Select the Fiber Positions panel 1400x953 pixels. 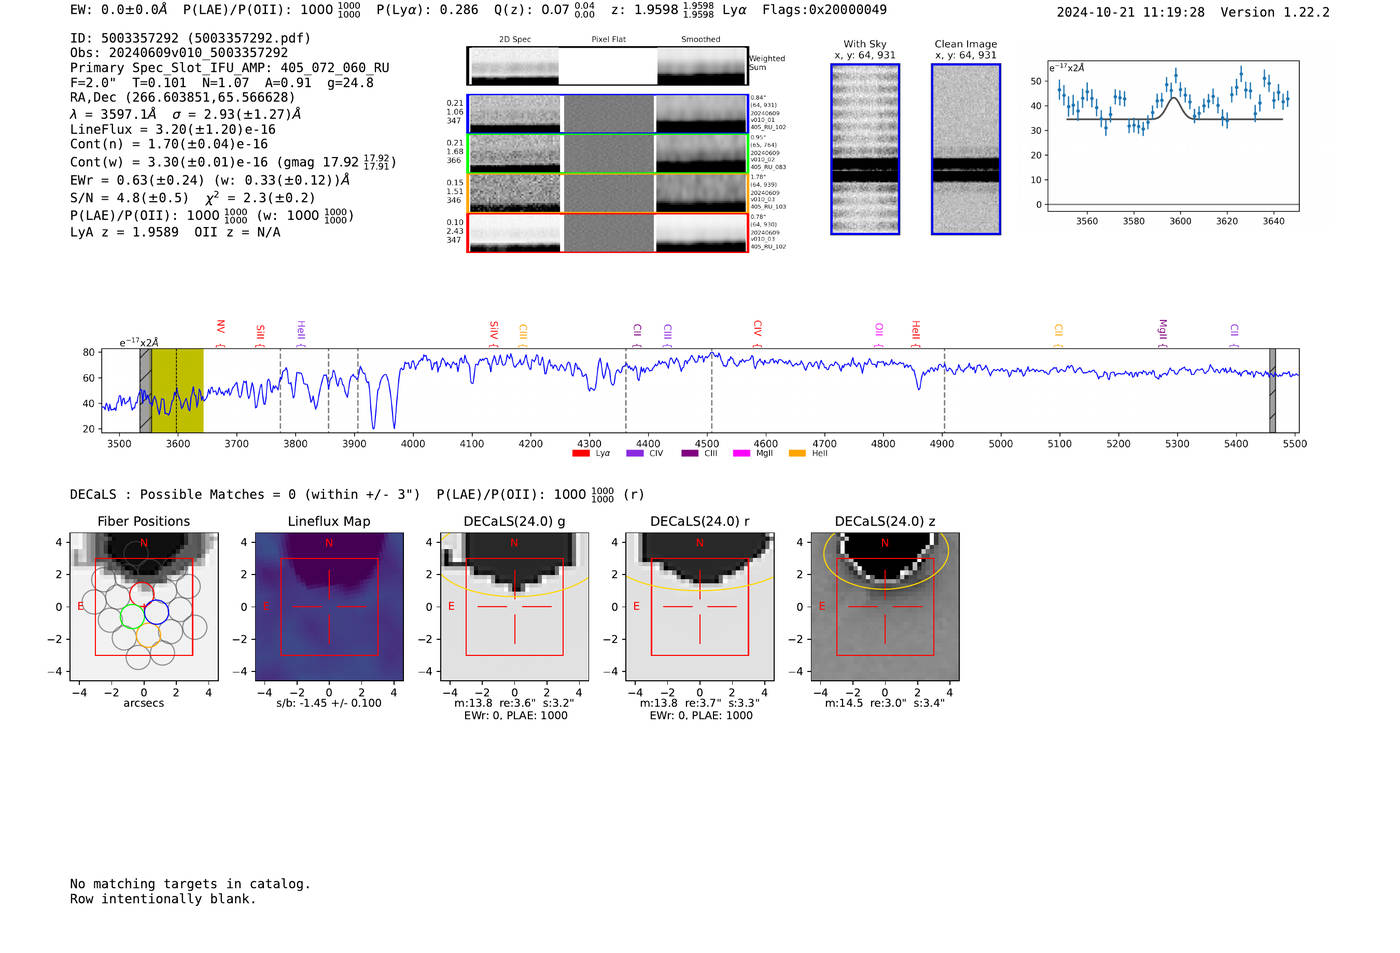144,606
